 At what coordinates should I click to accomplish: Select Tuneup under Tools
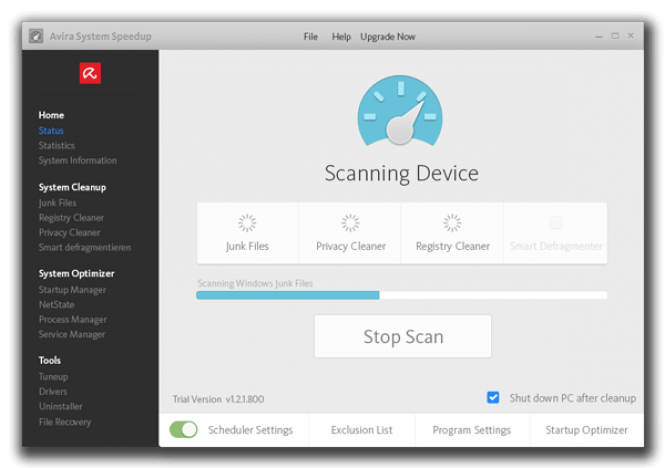pyautogui.click(x=53, y=377)
